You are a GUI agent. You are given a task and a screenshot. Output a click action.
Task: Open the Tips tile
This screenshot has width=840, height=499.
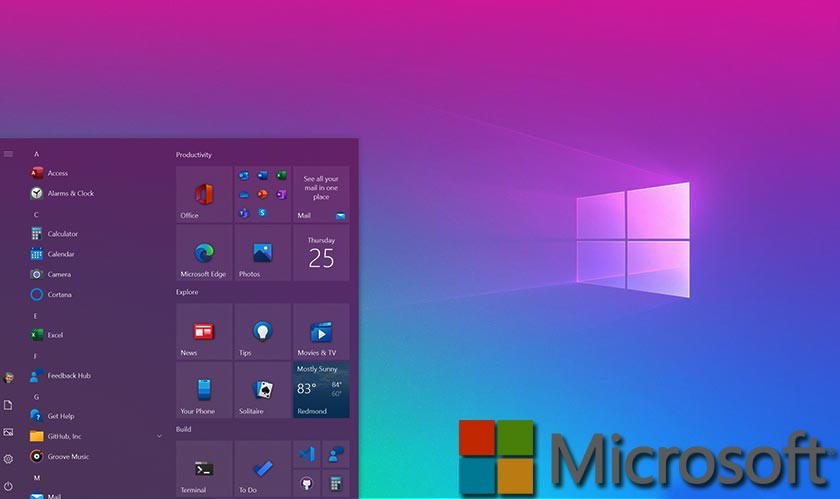[262, 331]
